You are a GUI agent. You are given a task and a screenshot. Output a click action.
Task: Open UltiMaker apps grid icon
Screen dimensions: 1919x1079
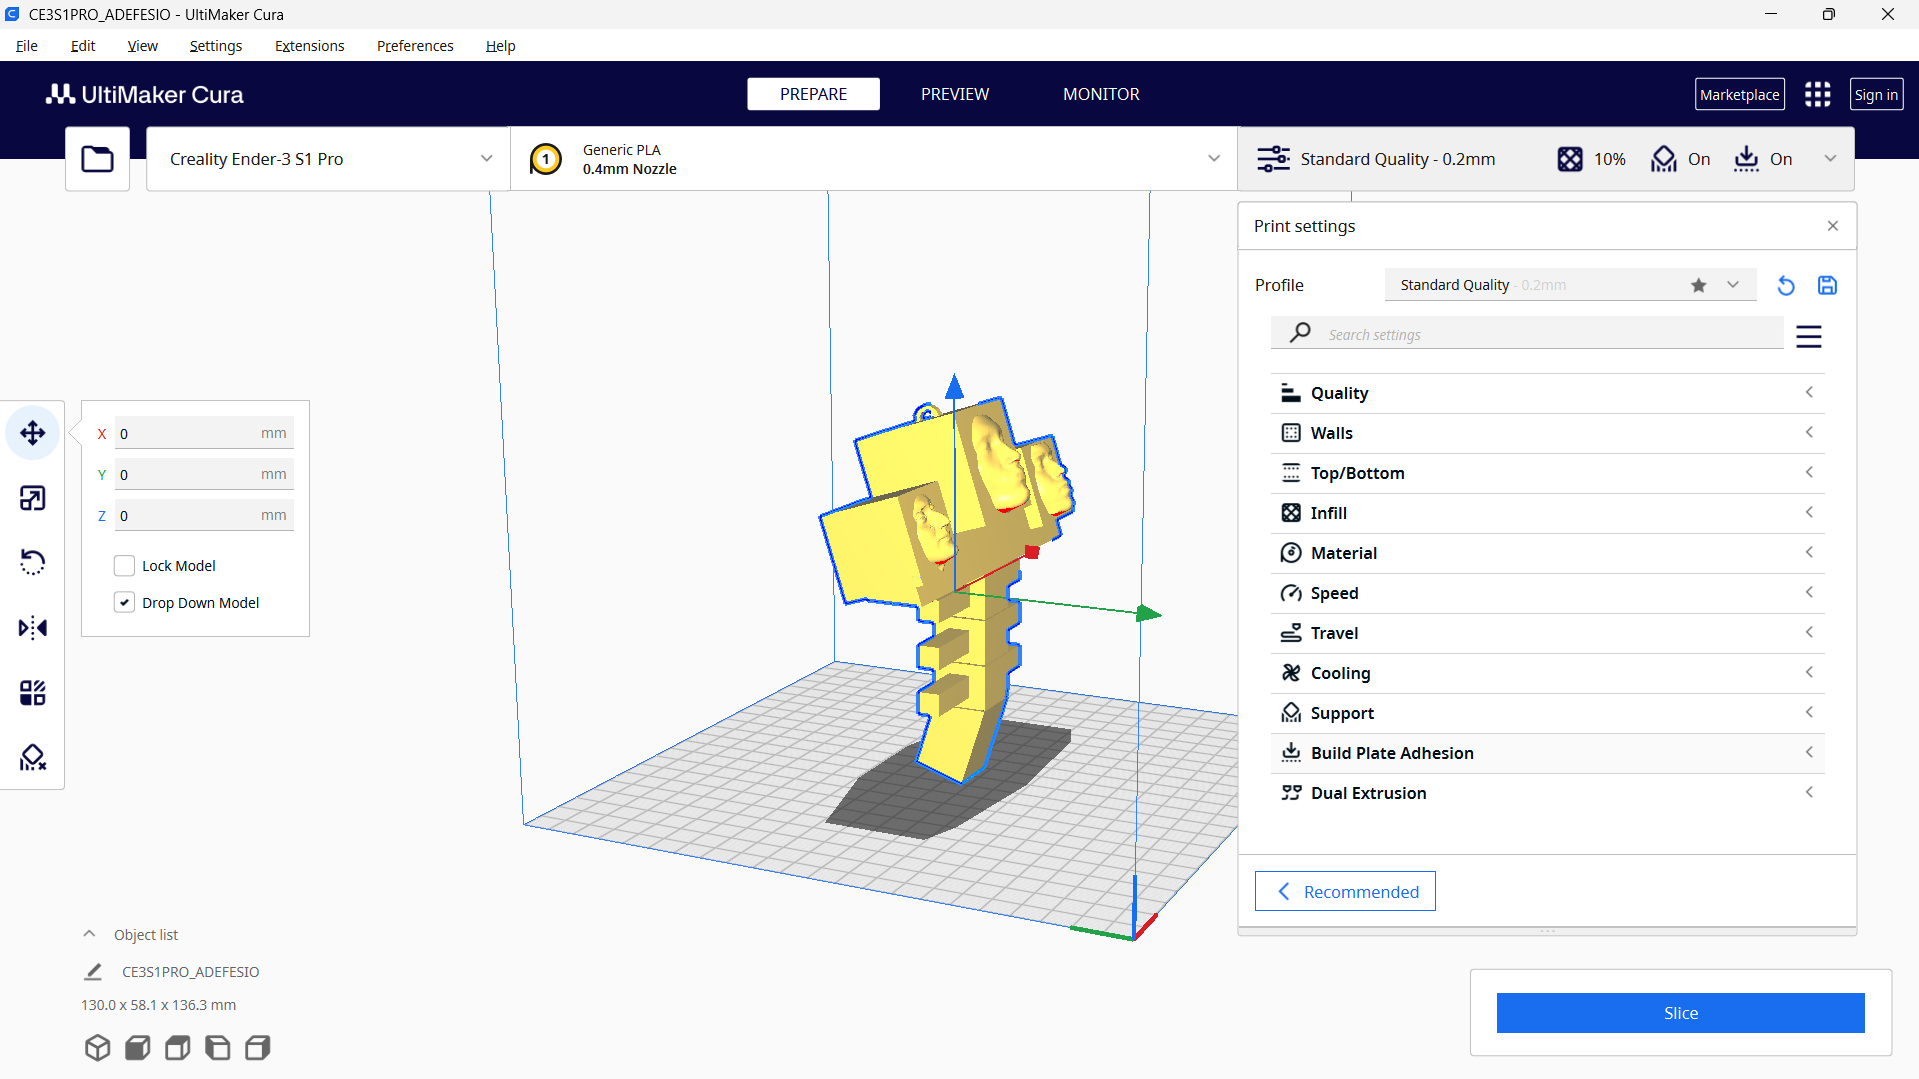tap(1818, 94)
